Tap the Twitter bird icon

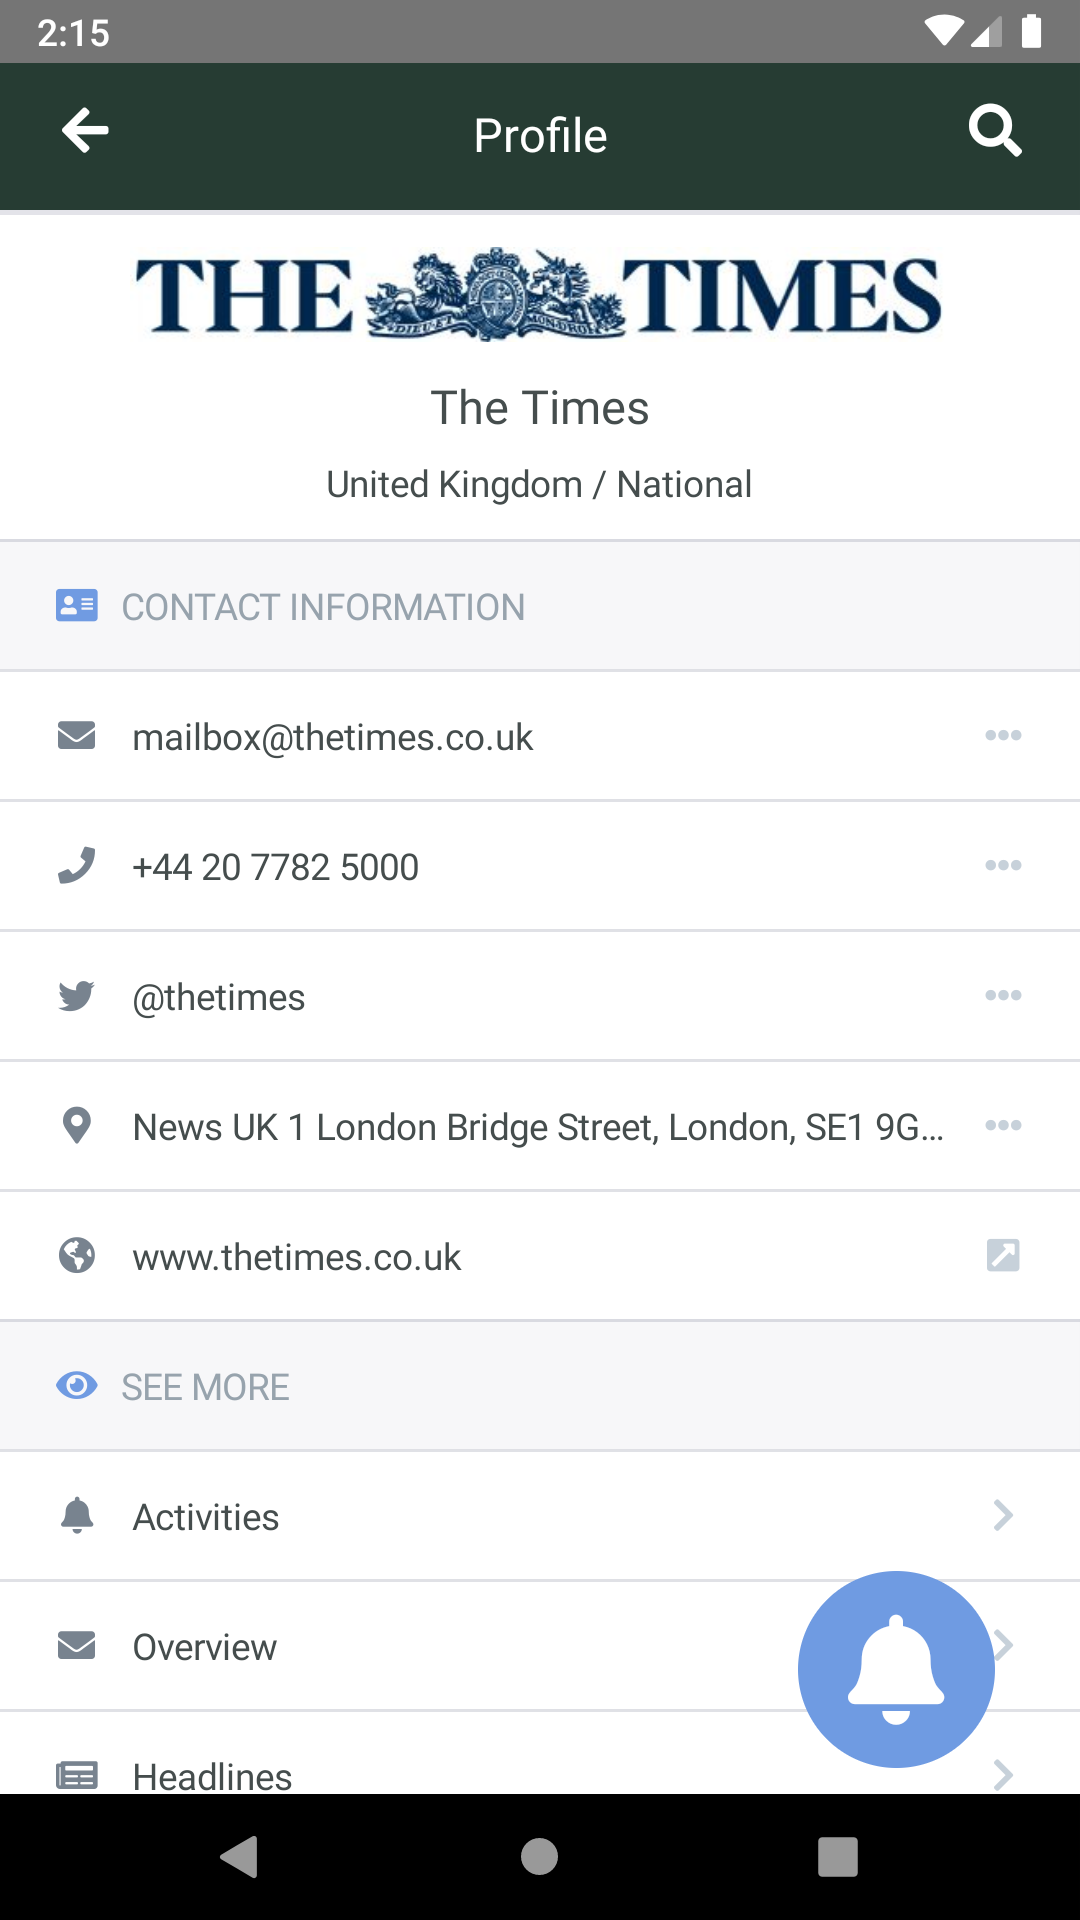point(77,996)
